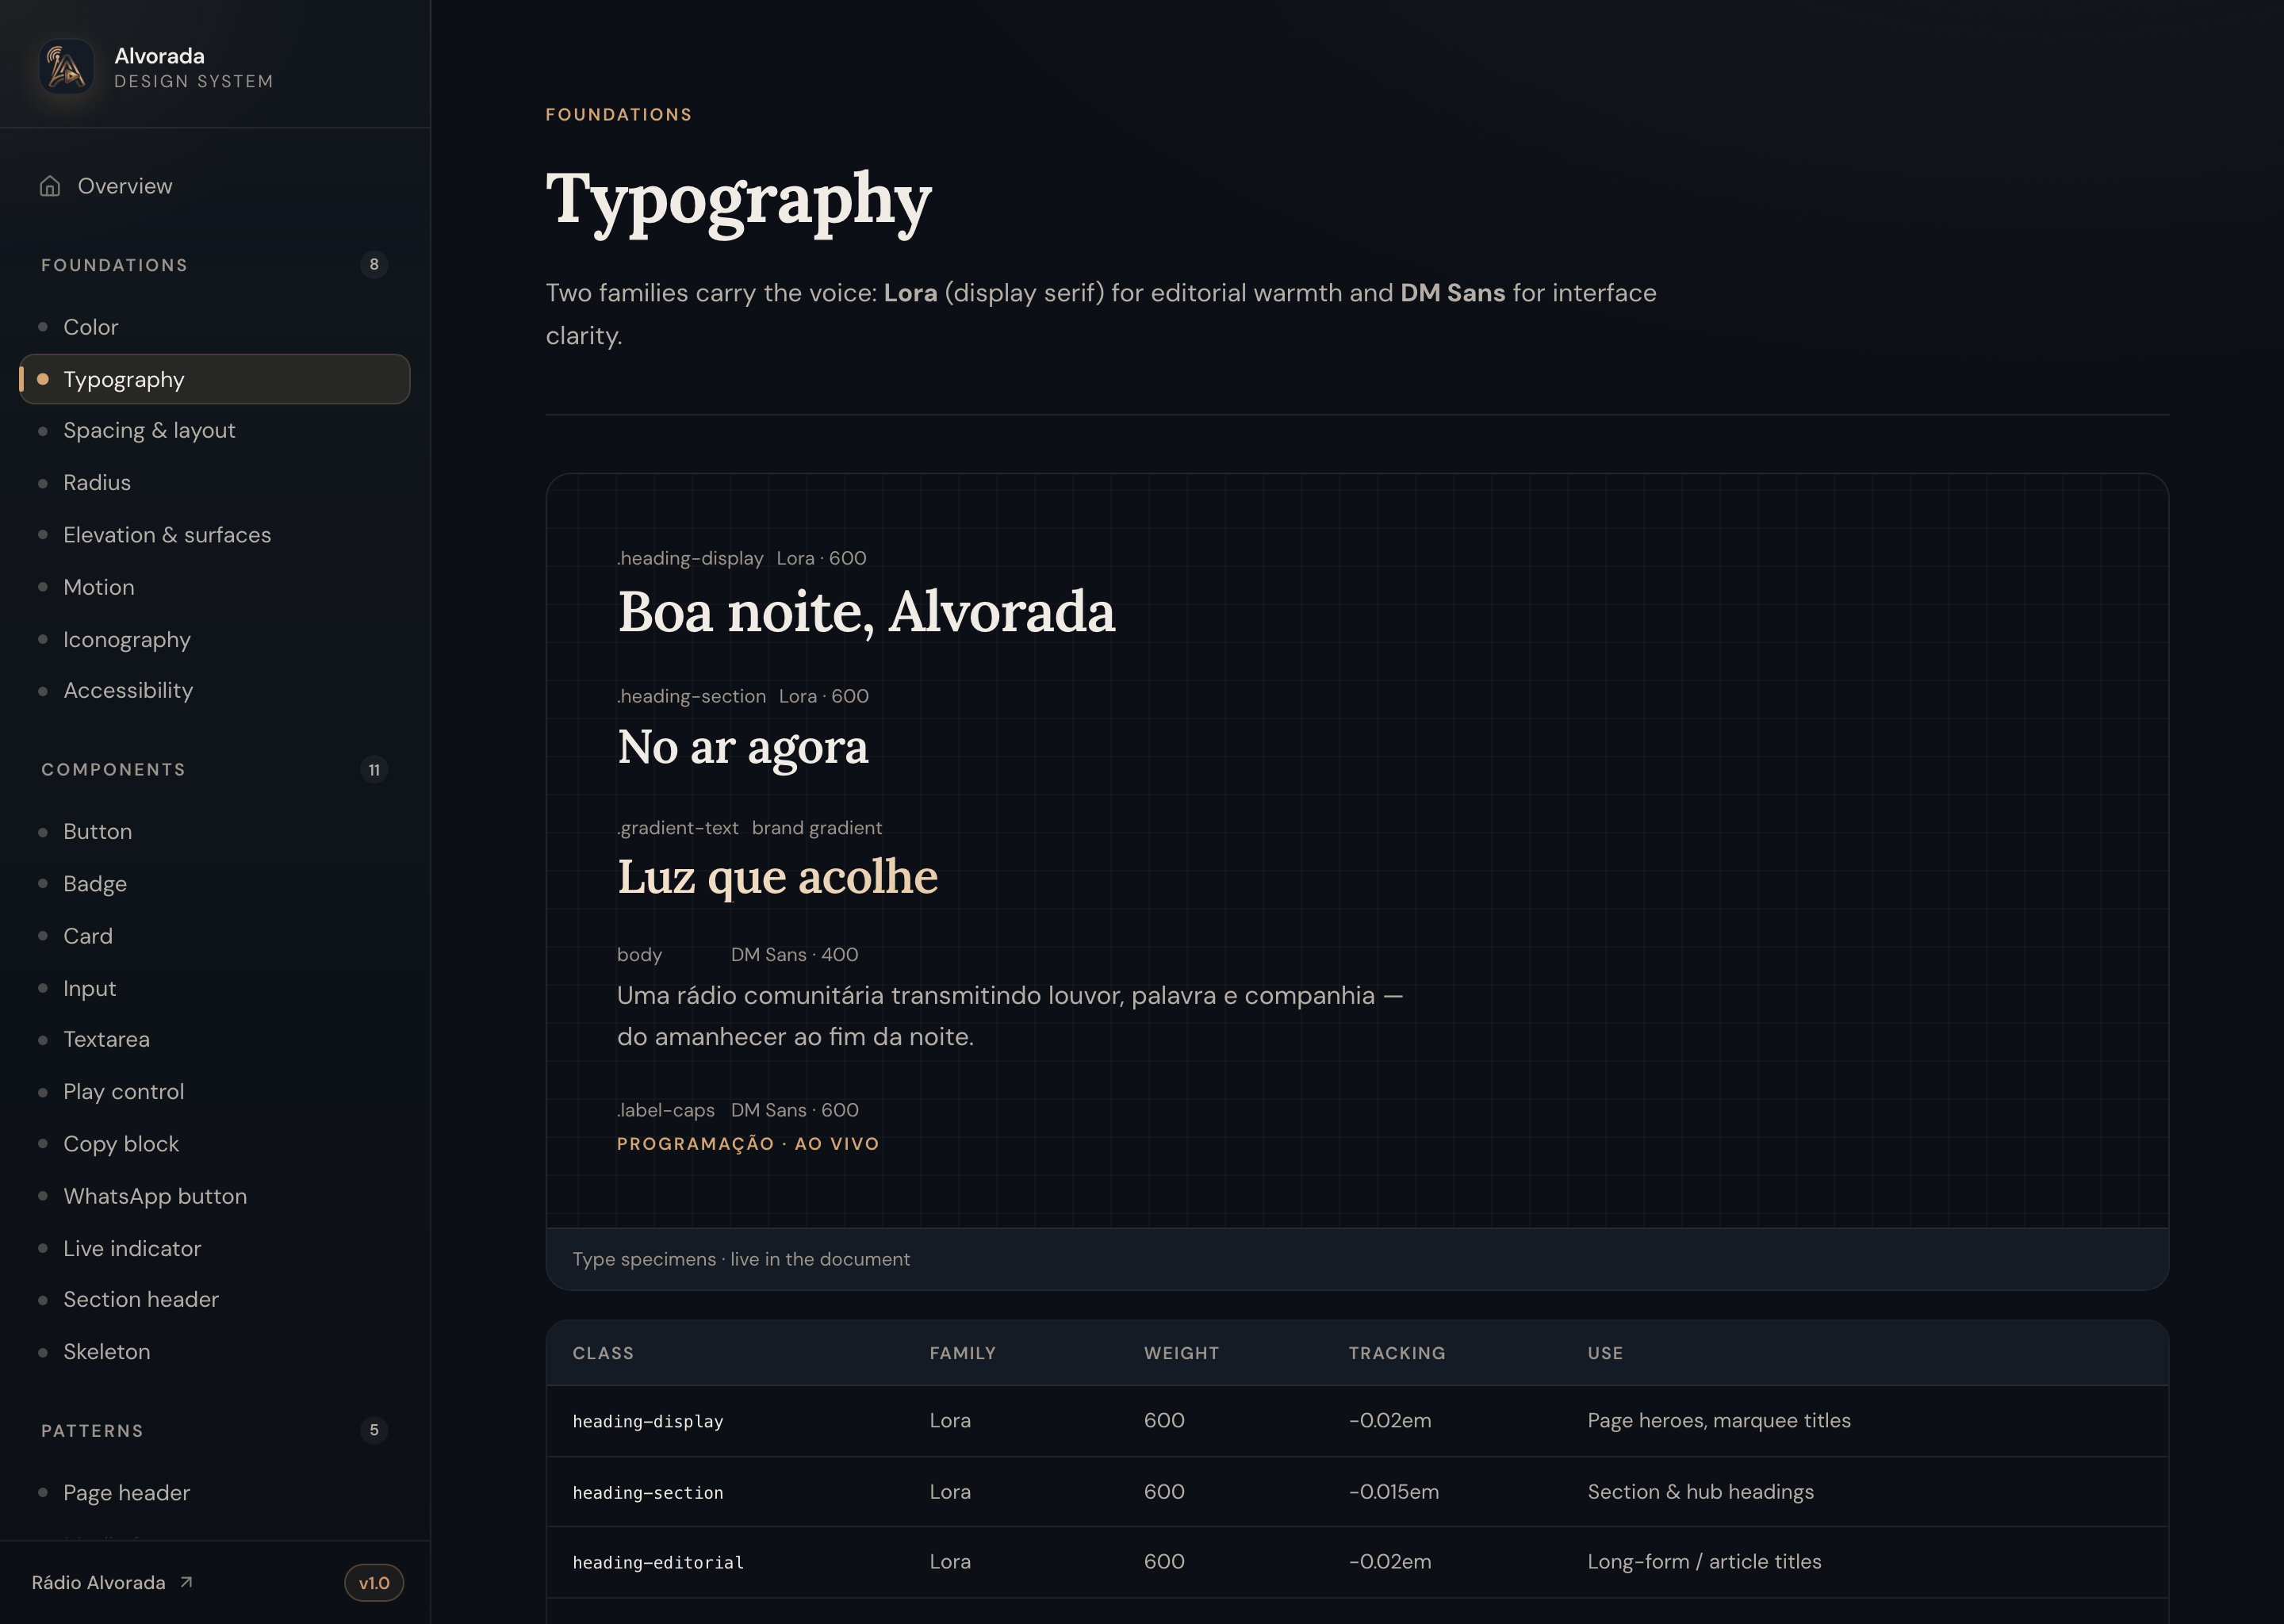
Task: Open the Iconography page
Action: coord(214,639)
